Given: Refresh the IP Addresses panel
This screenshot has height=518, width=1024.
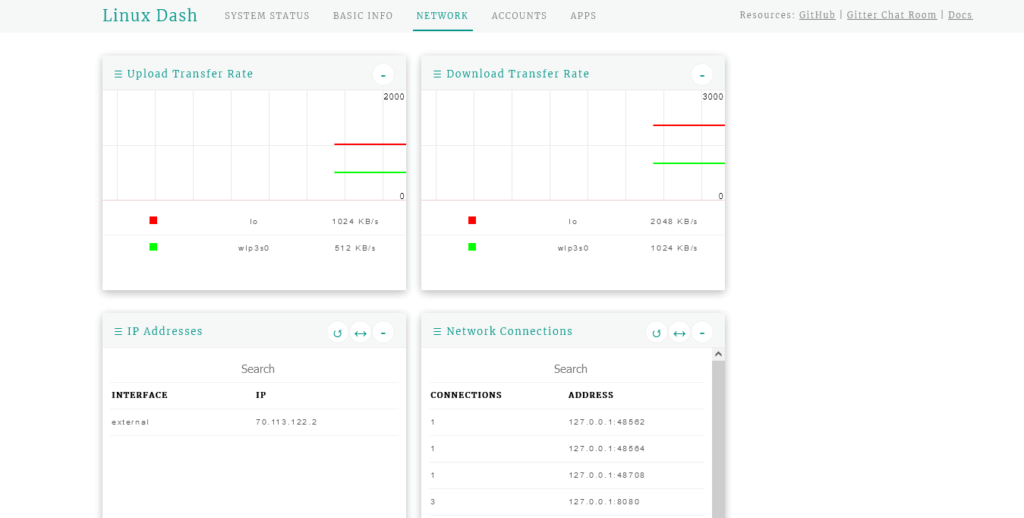Looking at the screenshot, I should pyautogui.click(x=338, y=332).
